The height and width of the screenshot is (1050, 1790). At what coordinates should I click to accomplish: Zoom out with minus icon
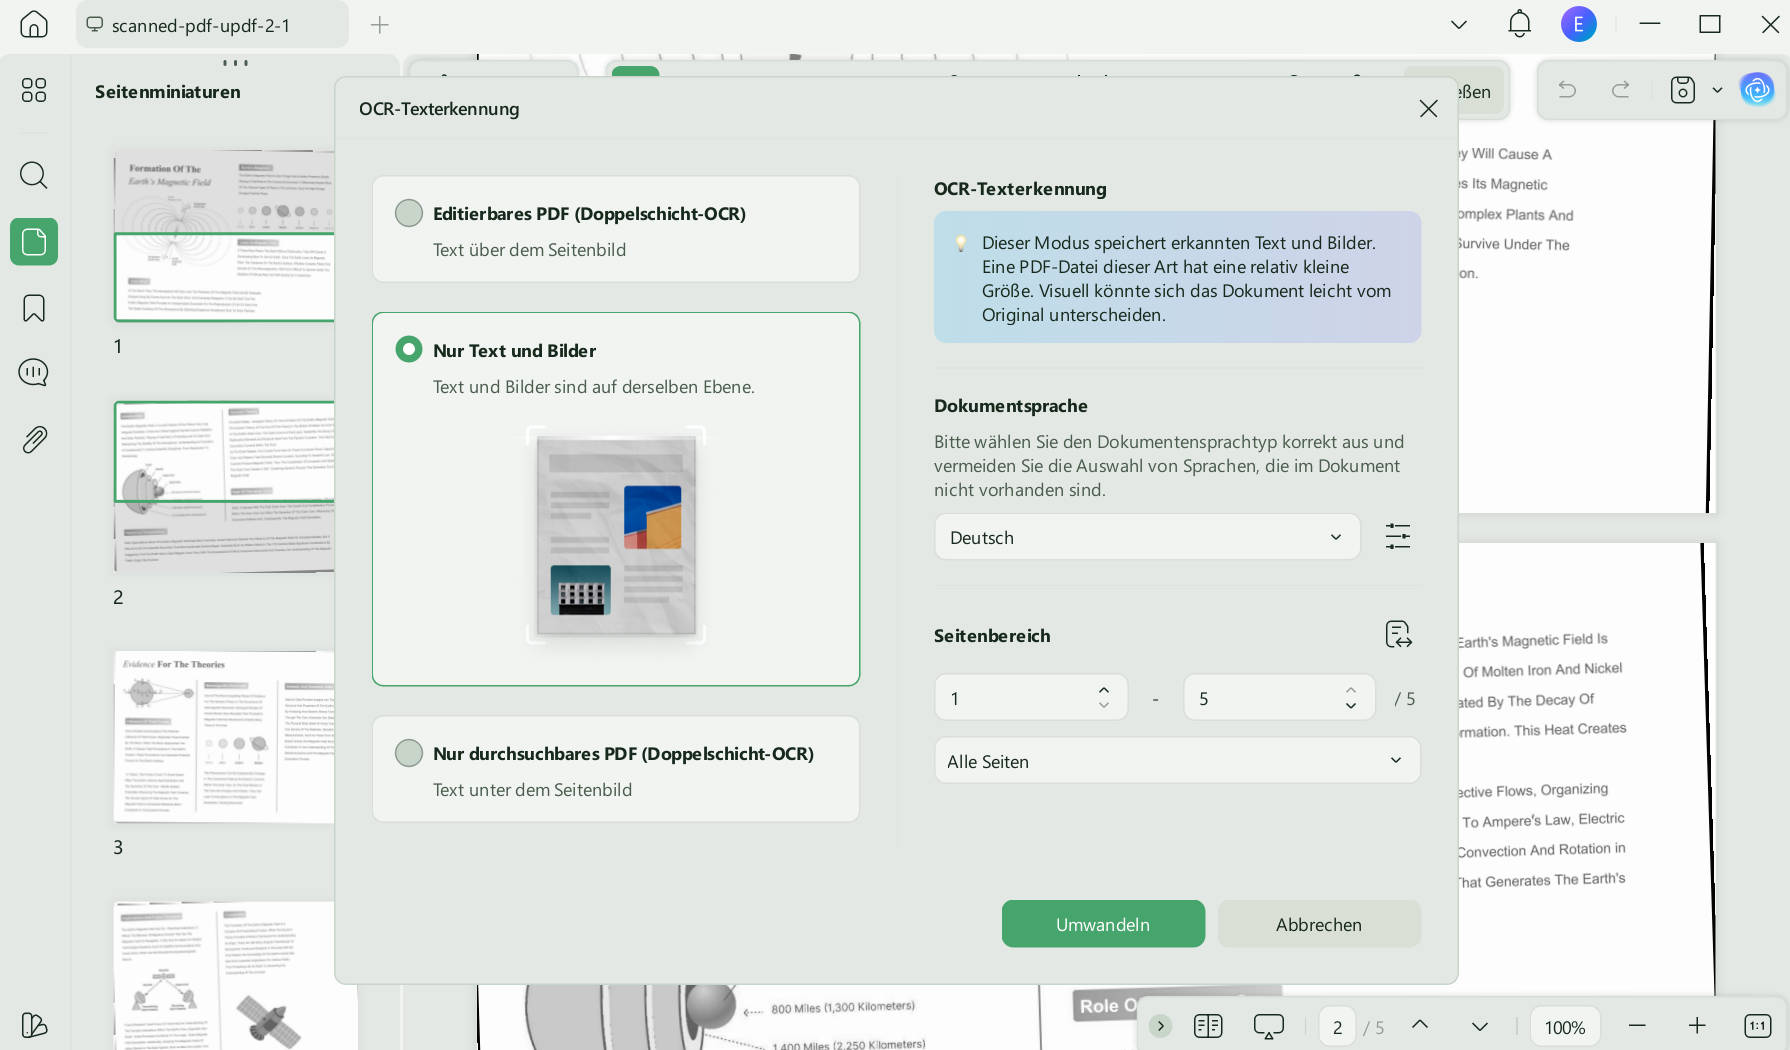1637,1026
